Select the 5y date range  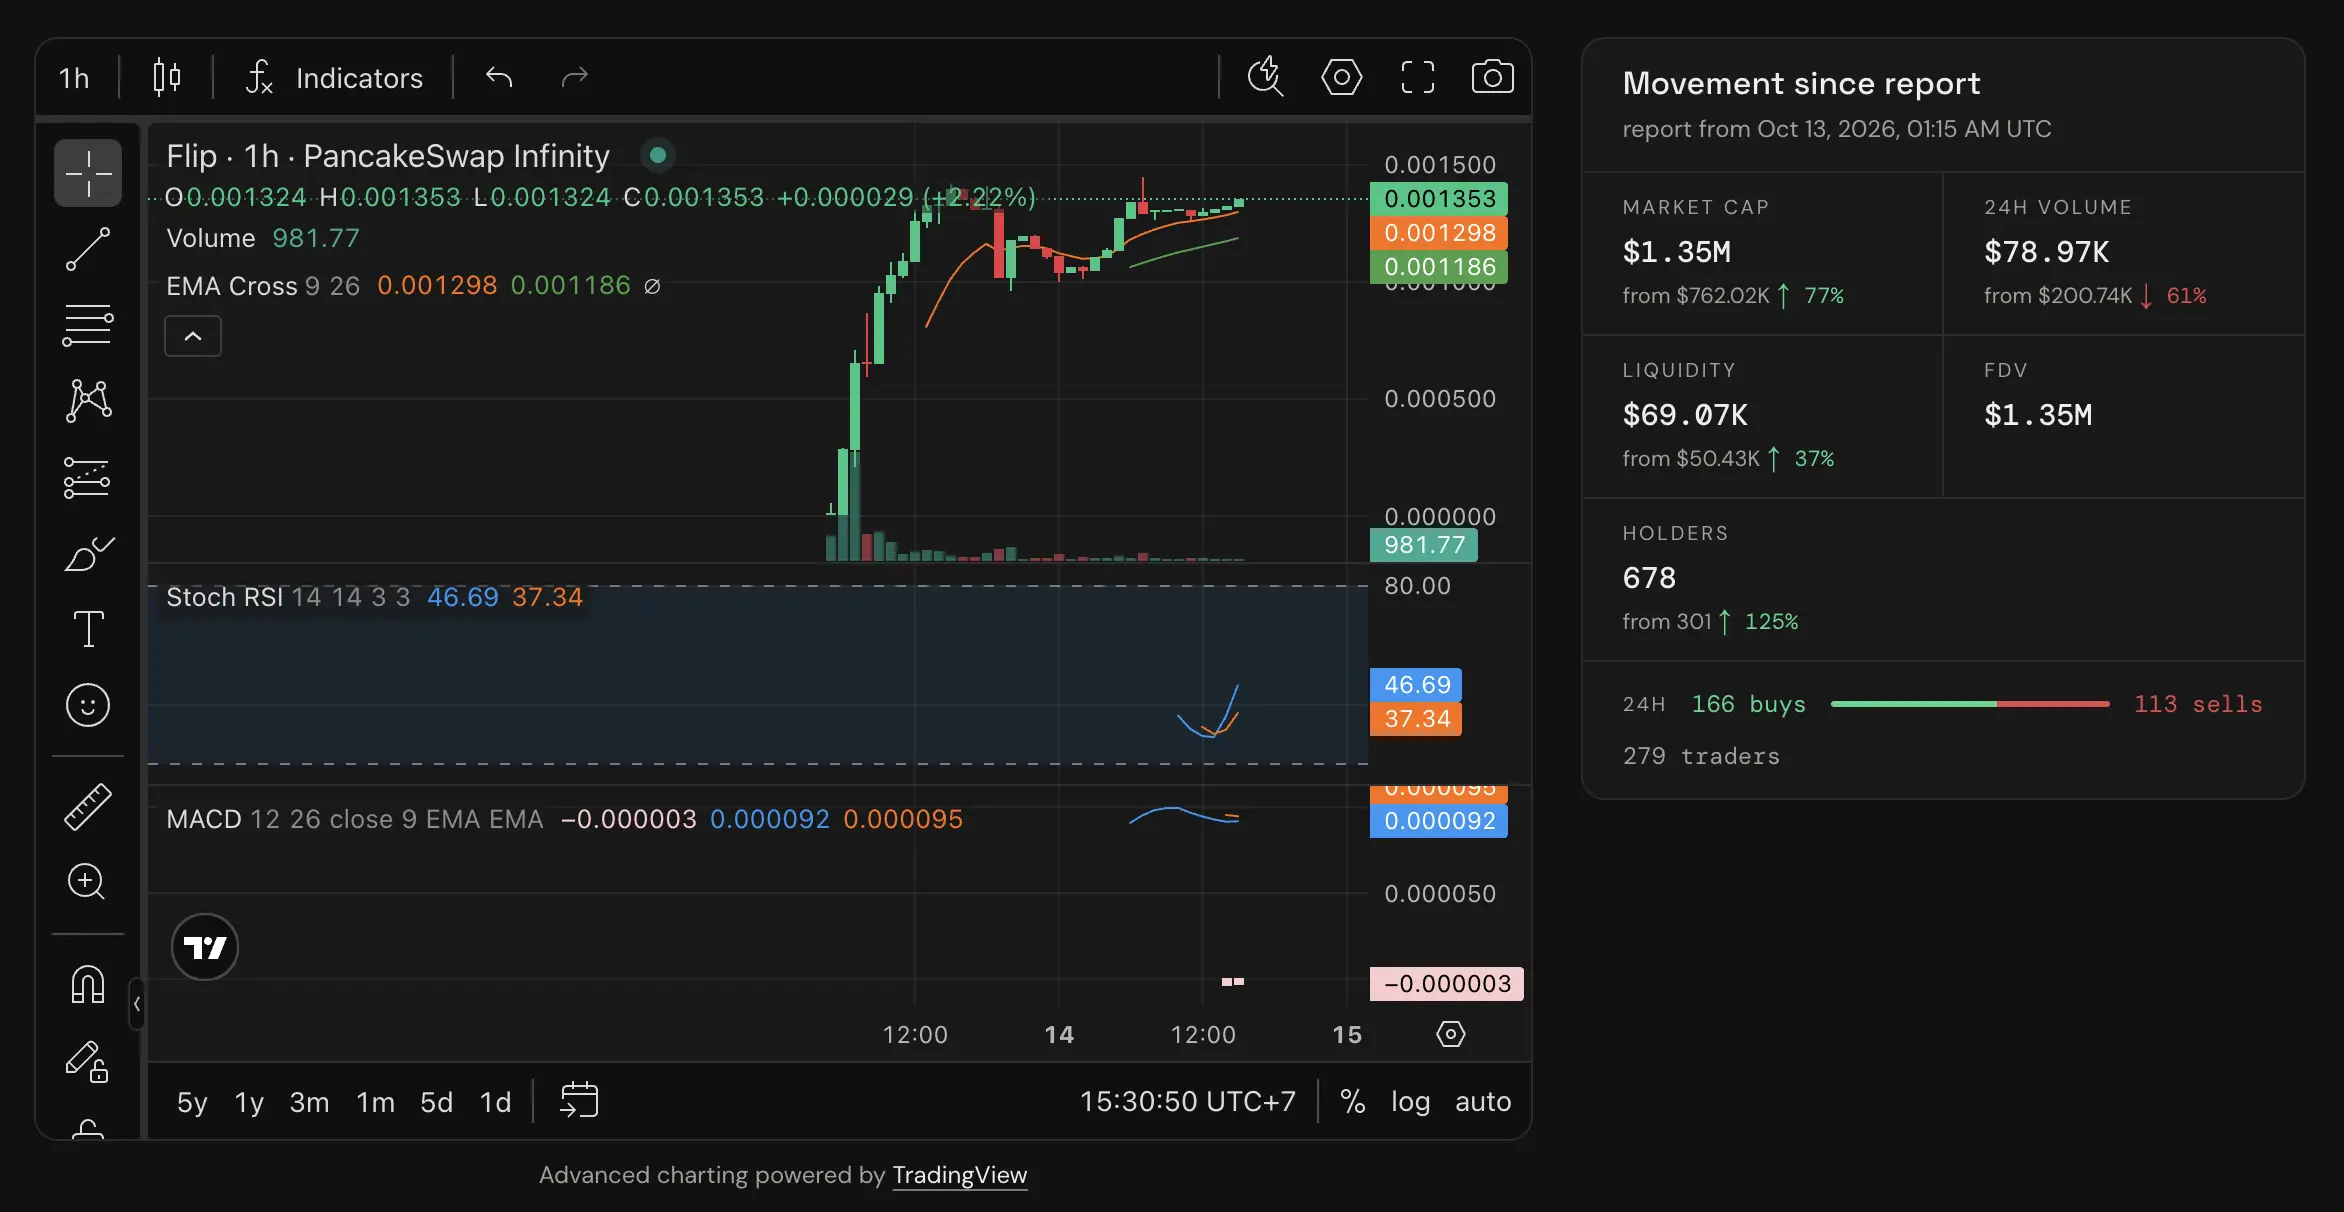click(x=192, y=1102)
